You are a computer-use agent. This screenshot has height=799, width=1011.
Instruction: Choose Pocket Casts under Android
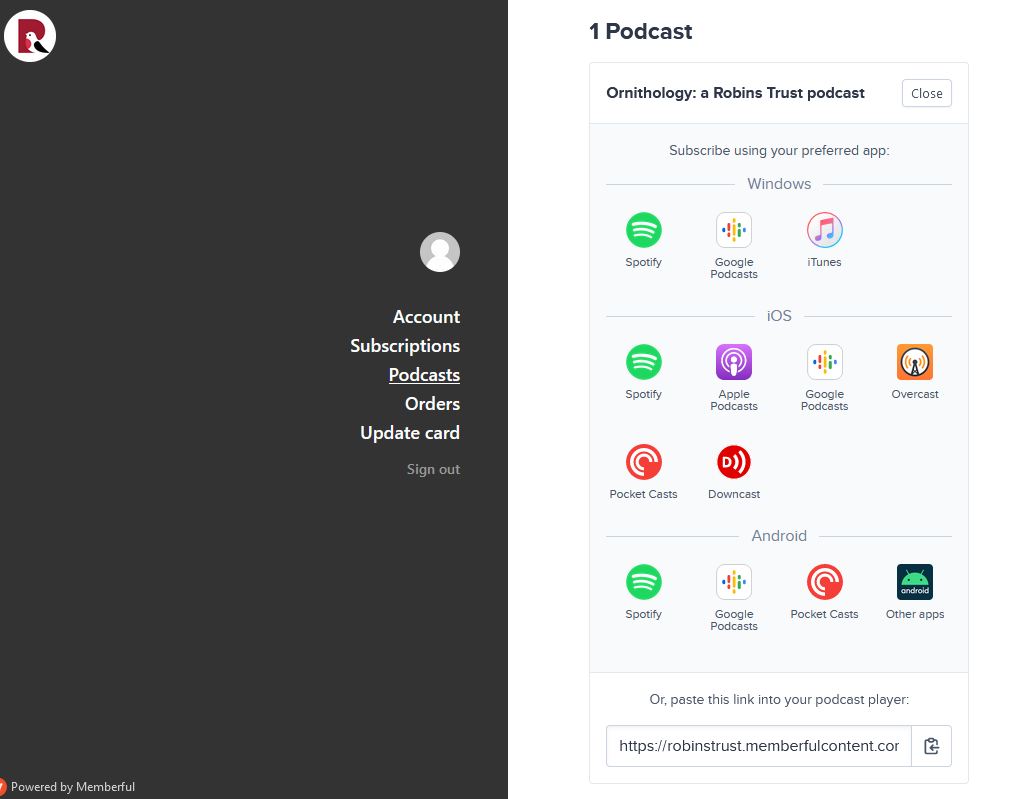pyautogui.click(x=824, y=582)
